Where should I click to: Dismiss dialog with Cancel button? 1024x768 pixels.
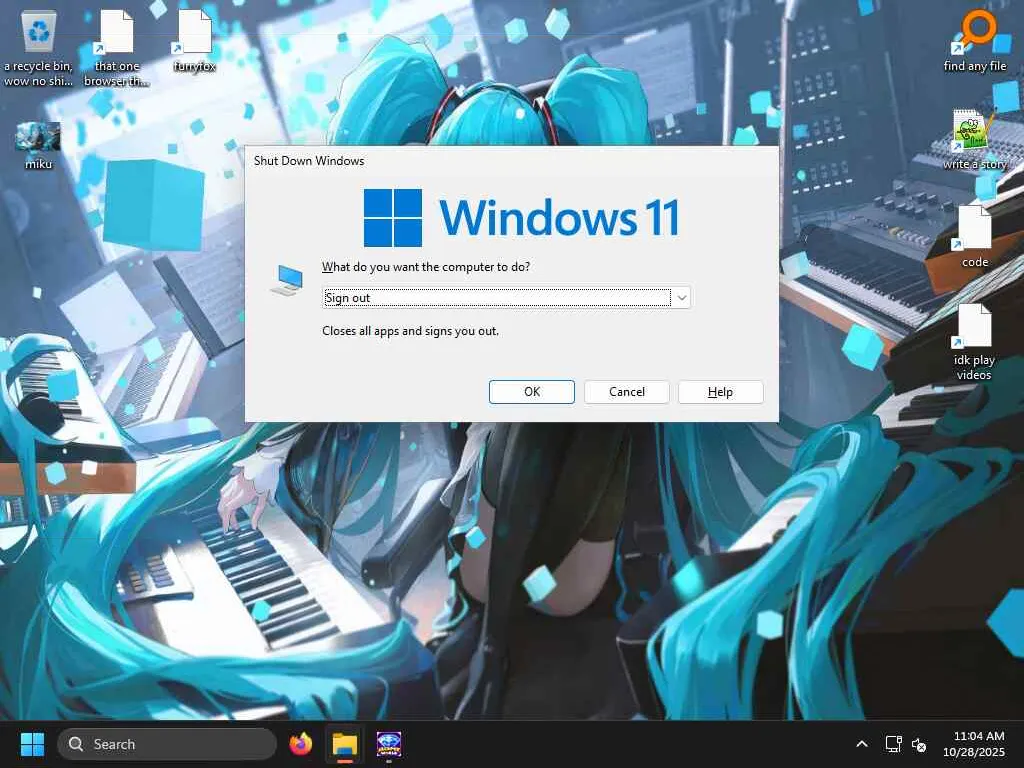coord(626,392)
